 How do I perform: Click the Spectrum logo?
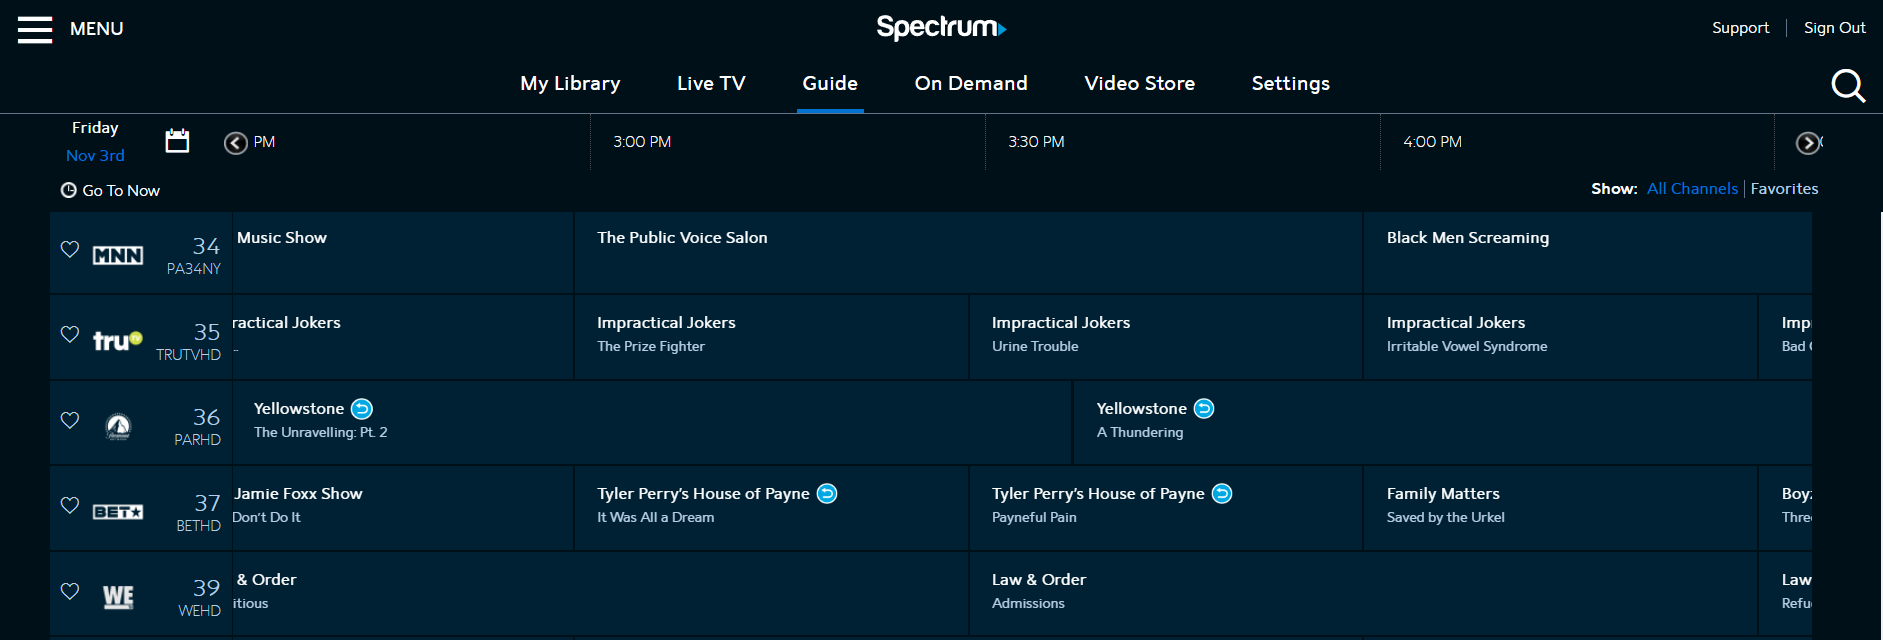pyautogui.click(x=941, y=27)
